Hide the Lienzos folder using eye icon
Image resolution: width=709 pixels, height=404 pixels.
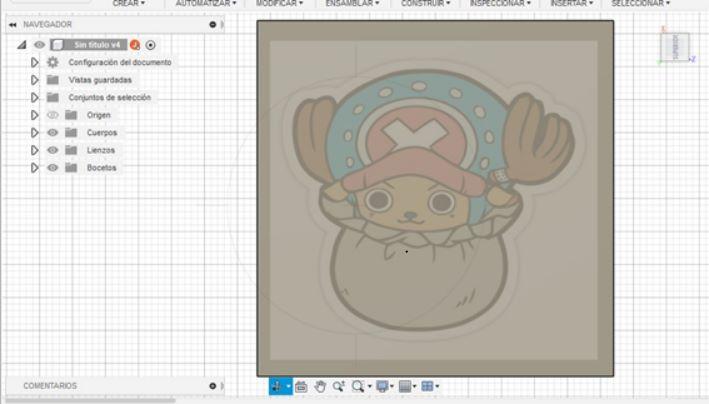click(53, 150)
